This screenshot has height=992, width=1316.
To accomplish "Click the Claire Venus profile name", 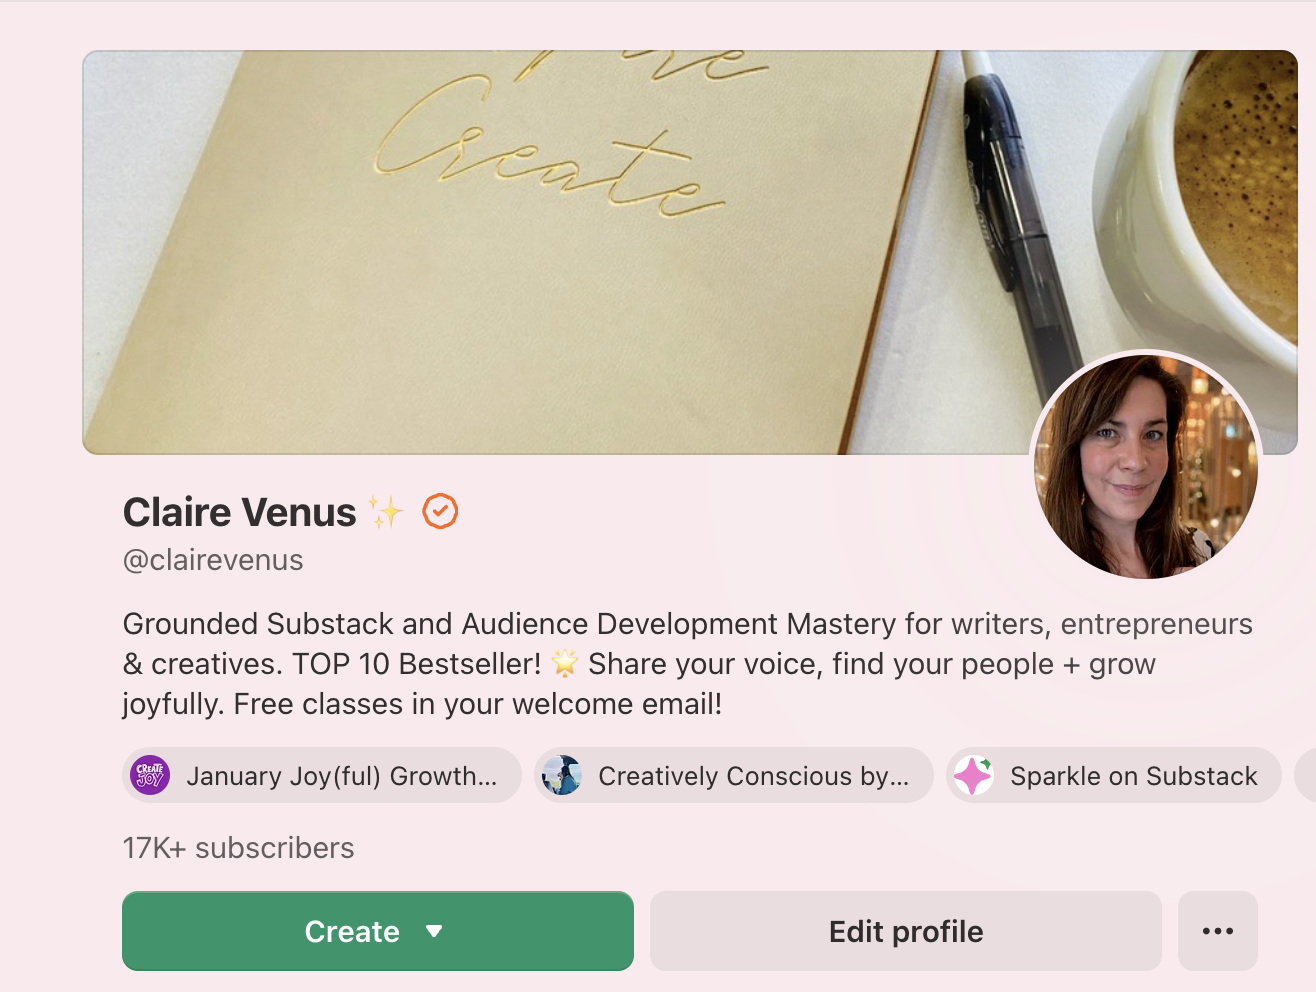I will pyautogui.click(x=239, y=512).
